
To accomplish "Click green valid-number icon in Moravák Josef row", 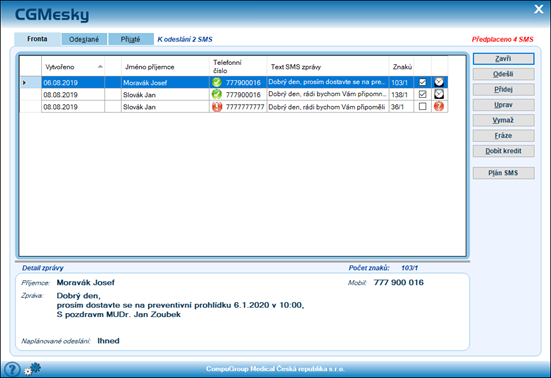I will pyautogui.click(x=217, y=83).
